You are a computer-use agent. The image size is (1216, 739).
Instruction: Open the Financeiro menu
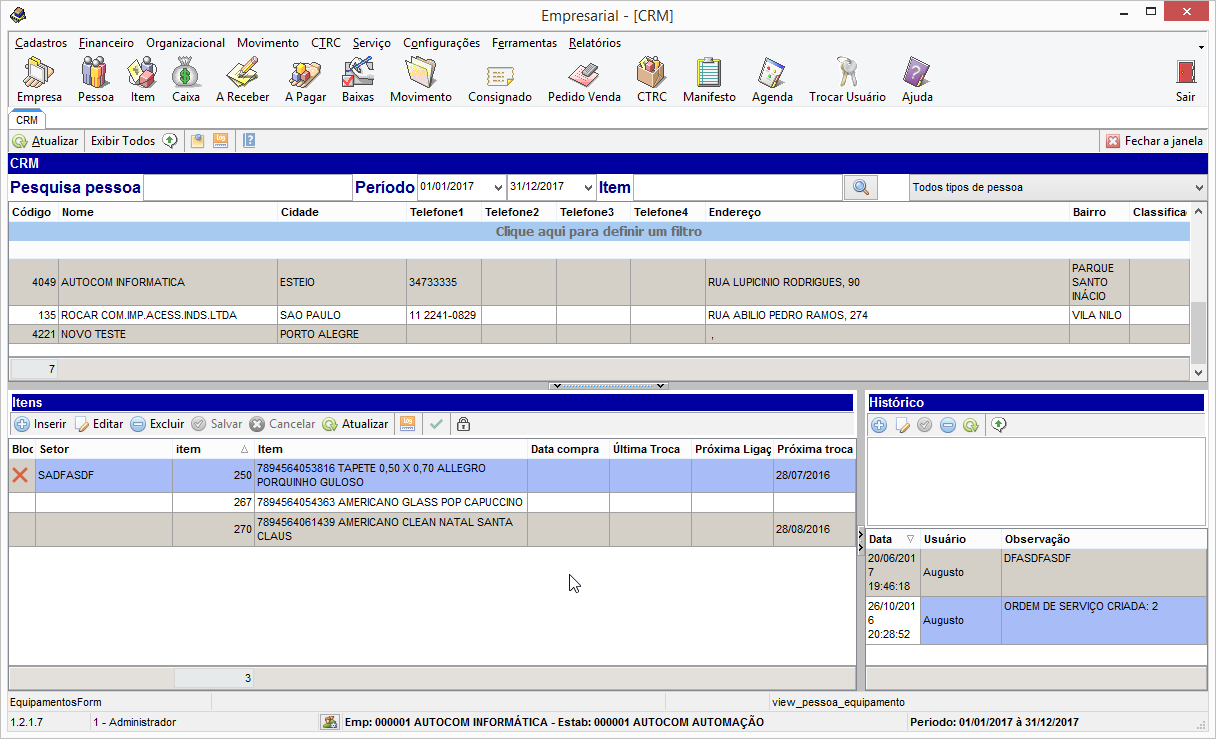pyautogui.click(x=106, y=43)
